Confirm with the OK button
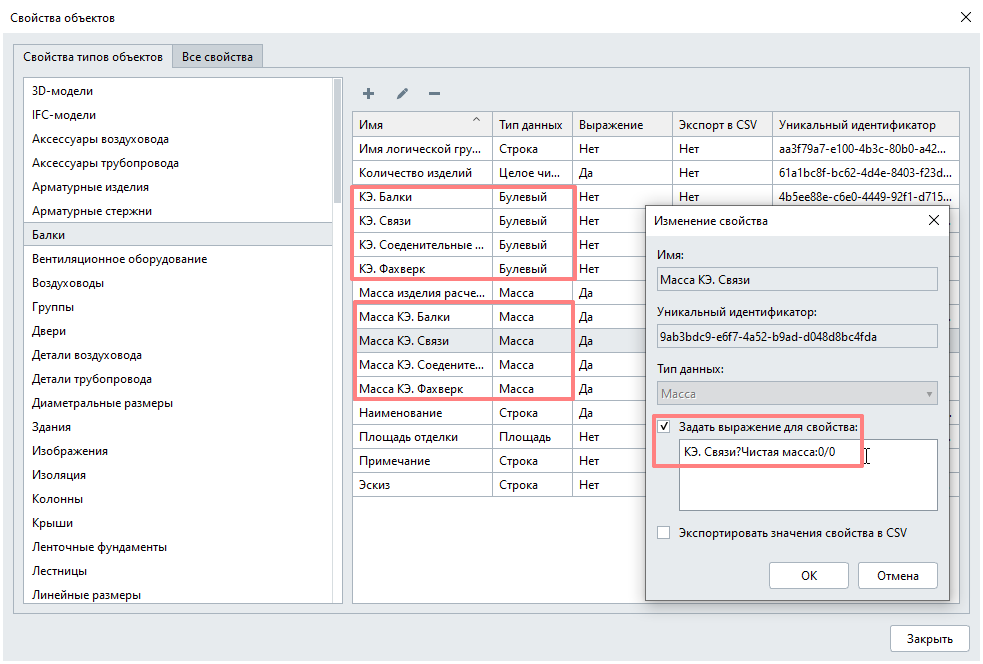The image size is (983, 664). pos(809,575)
